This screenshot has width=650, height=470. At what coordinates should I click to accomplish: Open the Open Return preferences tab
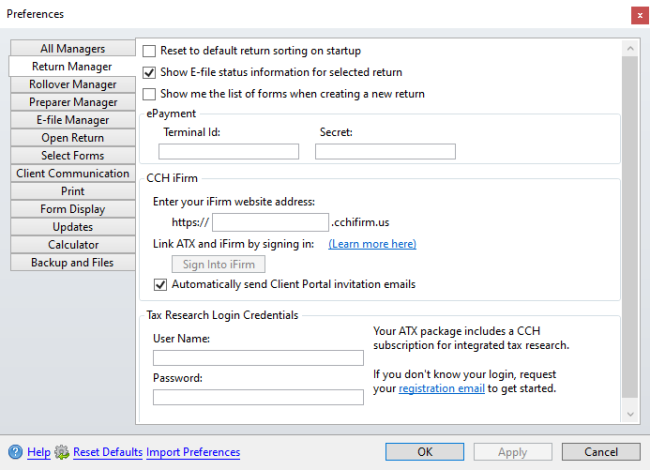pos(73,138)
